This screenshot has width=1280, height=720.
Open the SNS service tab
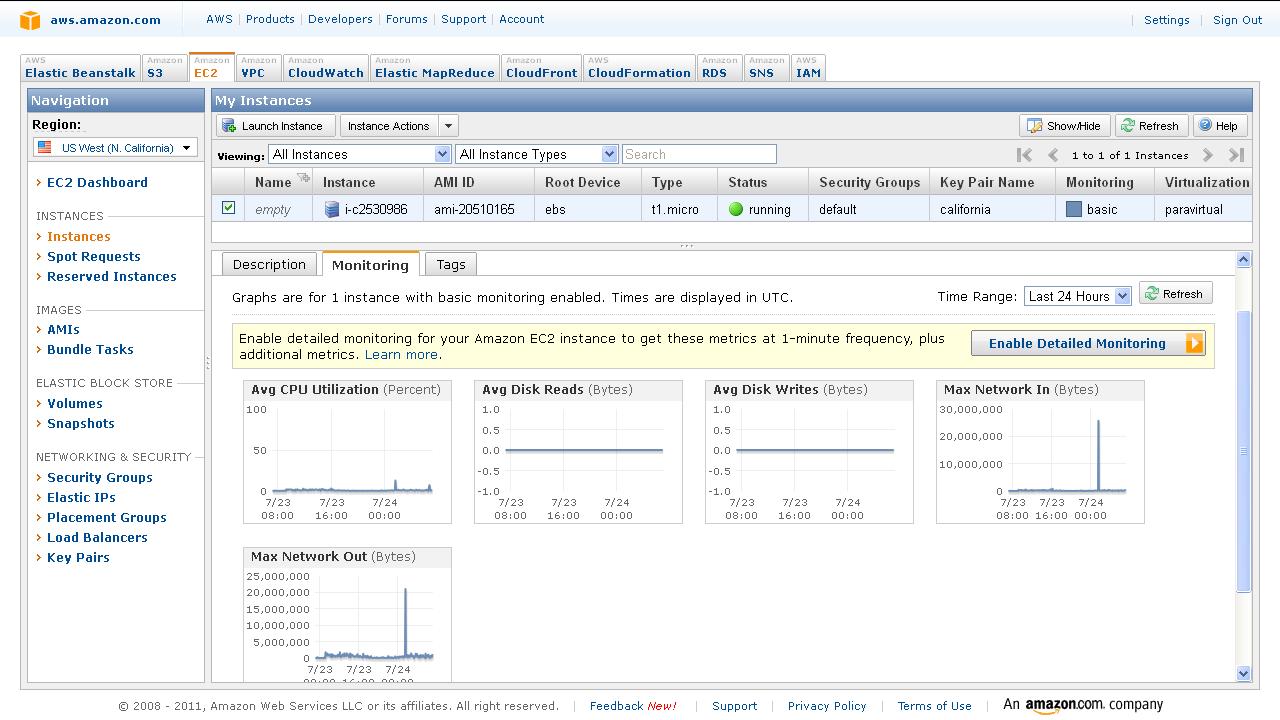tap(767, 67)
